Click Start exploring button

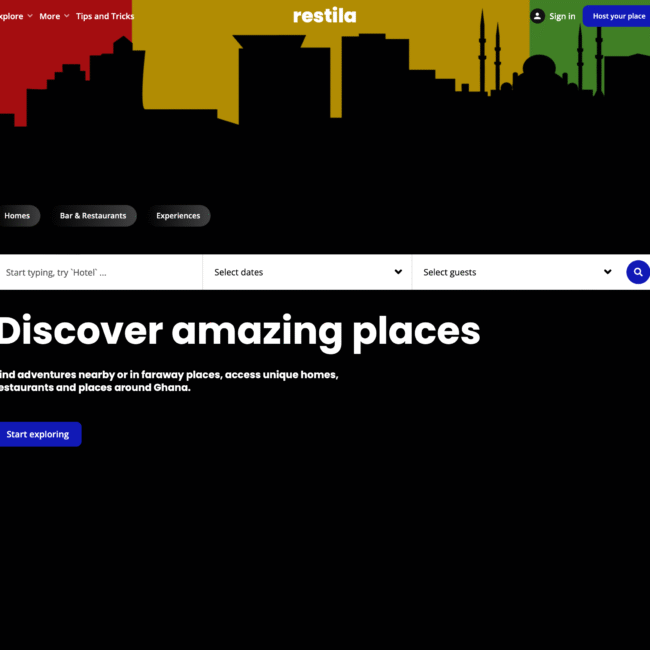click(x=39, y=434)
